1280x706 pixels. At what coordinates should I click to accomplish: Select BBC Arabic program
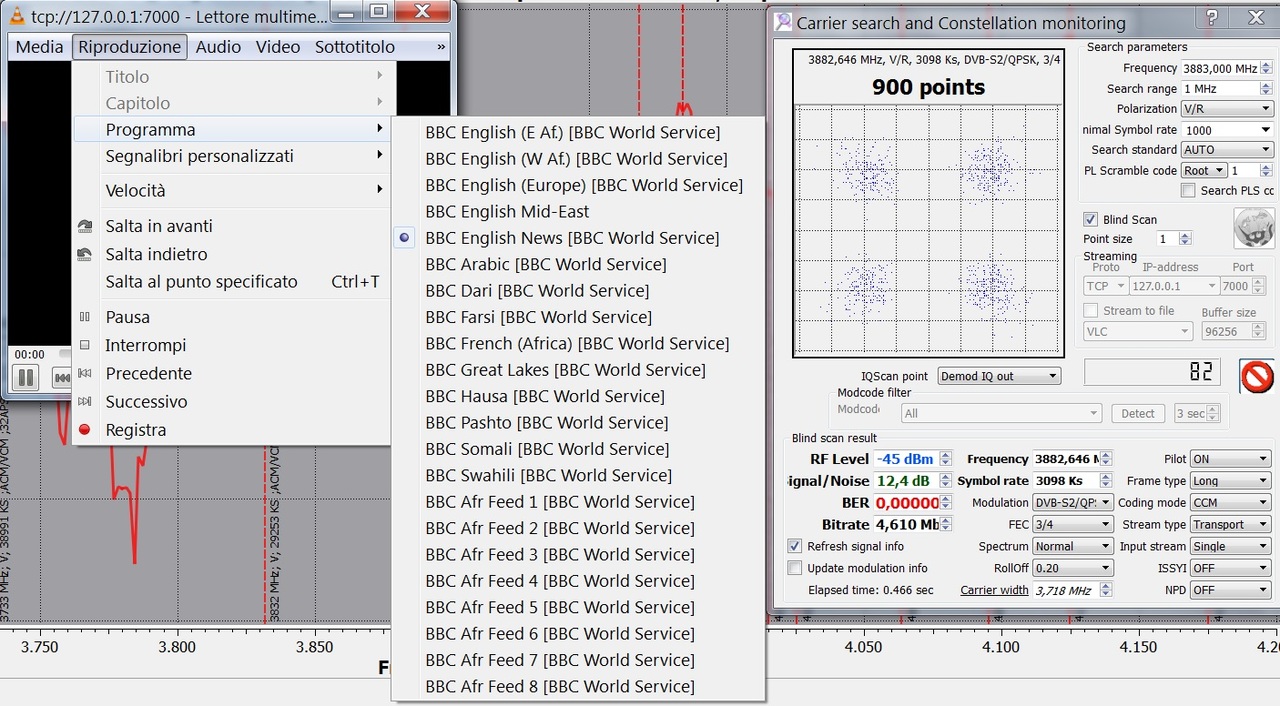coord(578,264)
